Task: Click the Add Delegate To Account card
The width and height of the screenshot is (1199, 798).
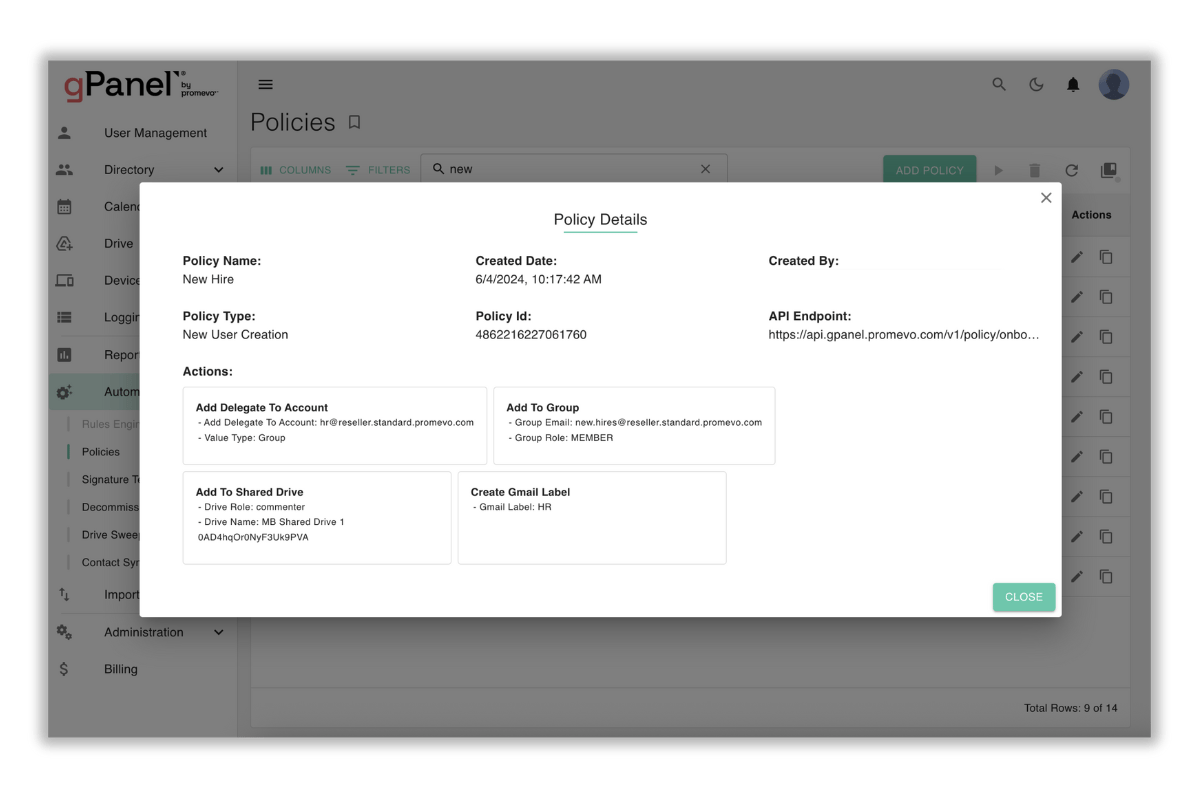Action: [x=334, y=426]
